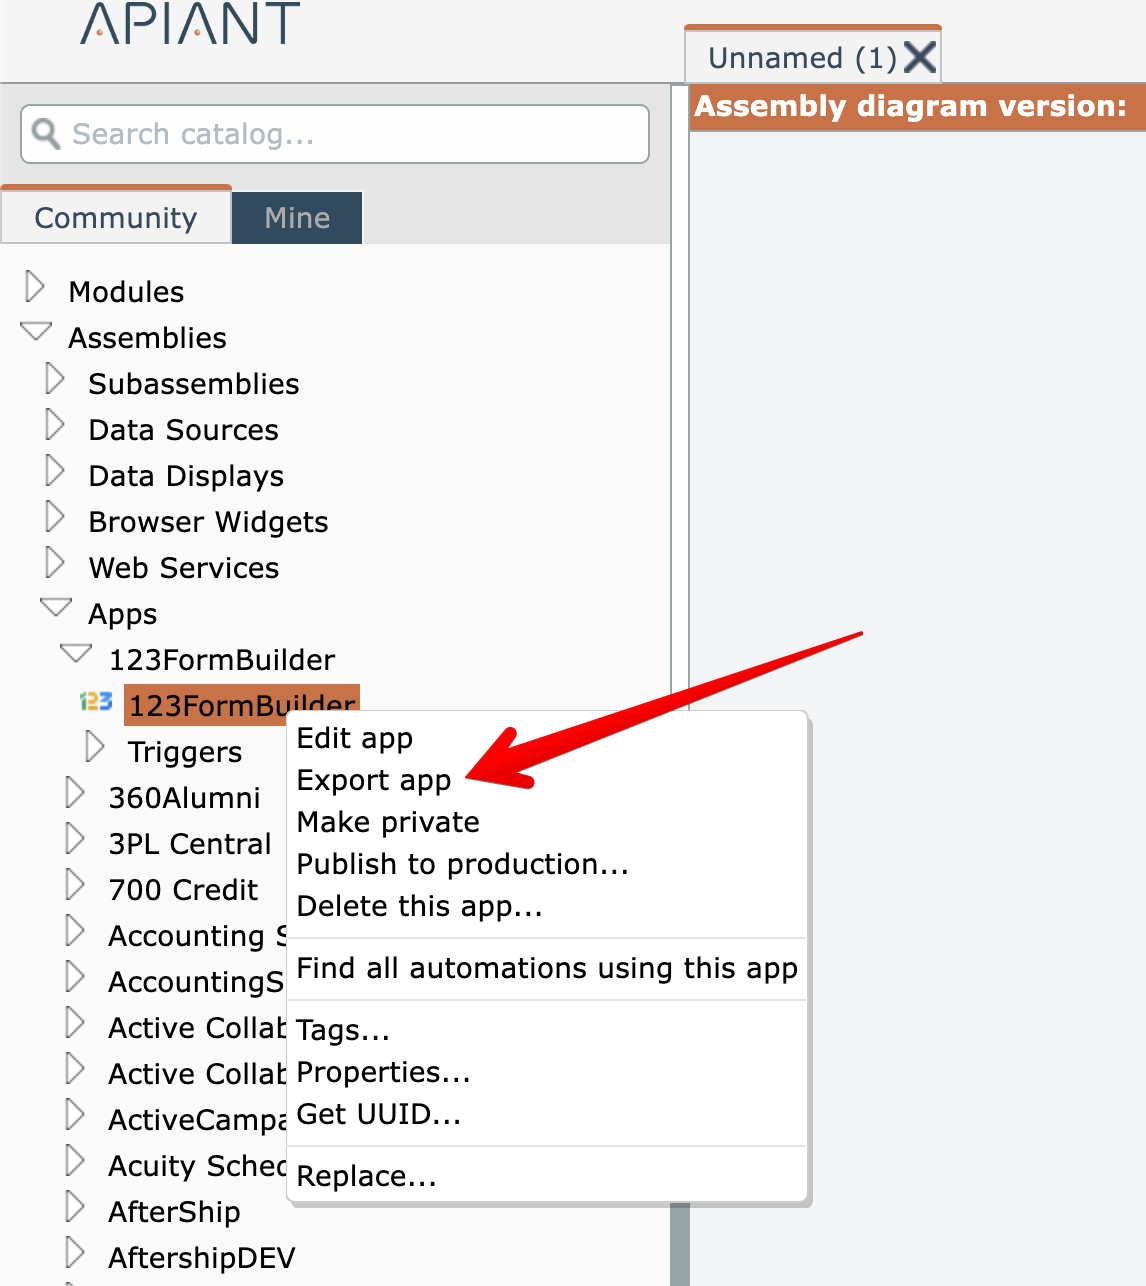This screenshot has height=1286, width=1146.
Task: Choose Delete this app option
Action: (x=420, y=906)
